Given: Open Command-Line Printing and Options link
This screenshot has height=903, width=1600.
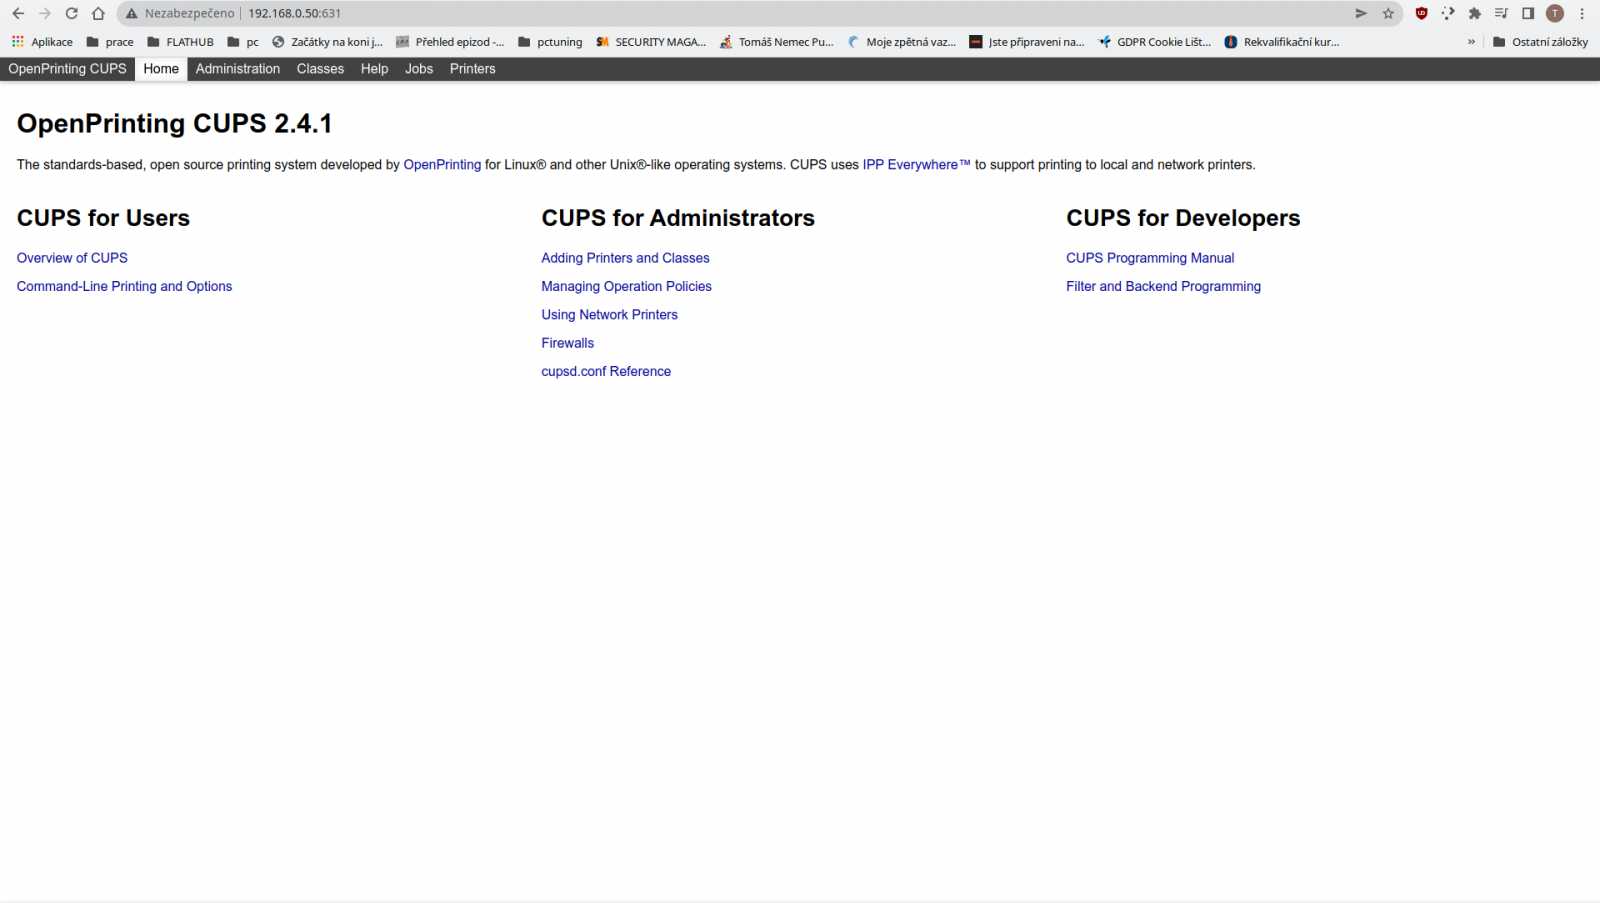Looking at the screenshot, I should click(x=124, y=286).
